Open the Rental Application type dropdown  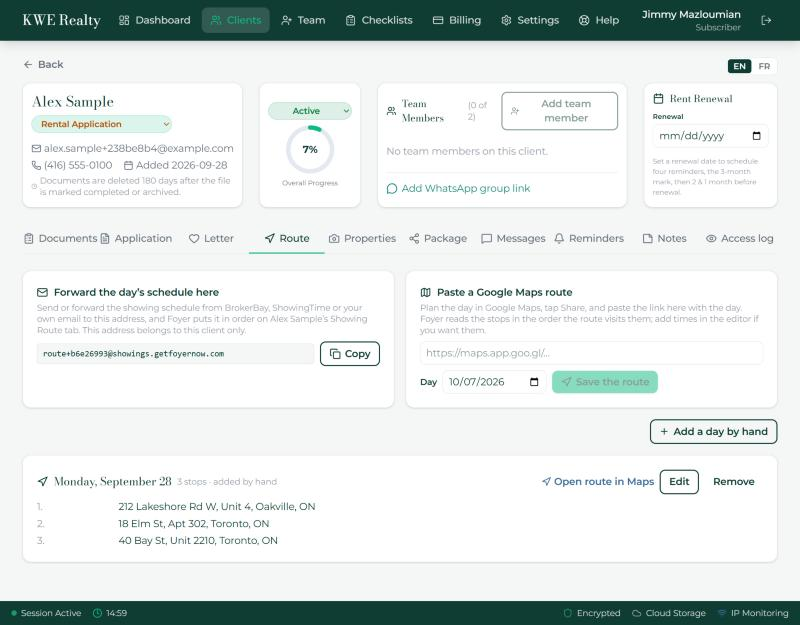(x=102, y=124)
